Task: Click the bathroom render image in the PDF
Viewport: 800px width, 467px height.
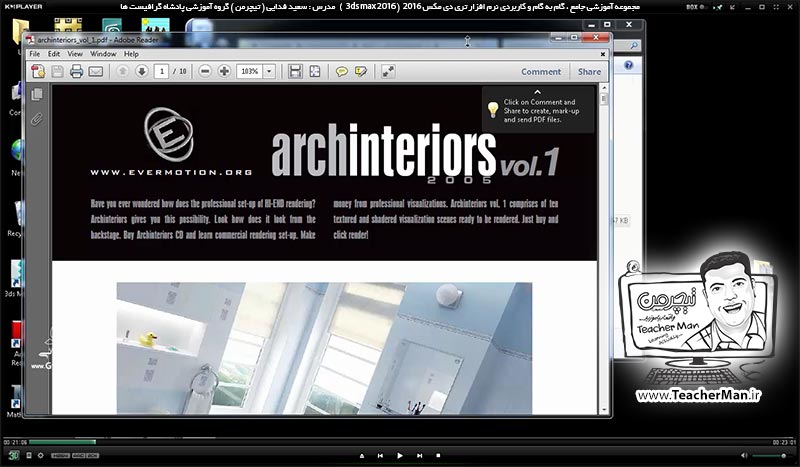Action: coord(324,348)
